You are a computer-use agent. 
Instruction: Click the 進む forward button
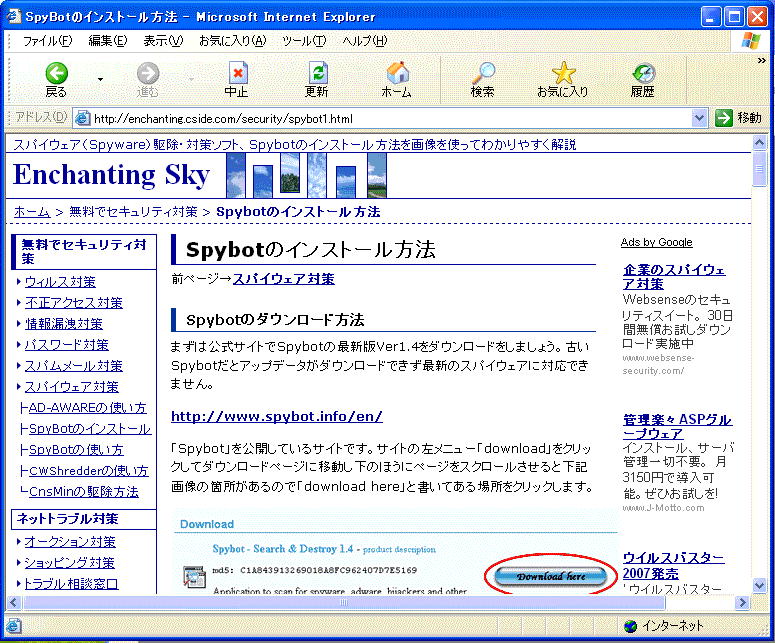click(147, 80)
